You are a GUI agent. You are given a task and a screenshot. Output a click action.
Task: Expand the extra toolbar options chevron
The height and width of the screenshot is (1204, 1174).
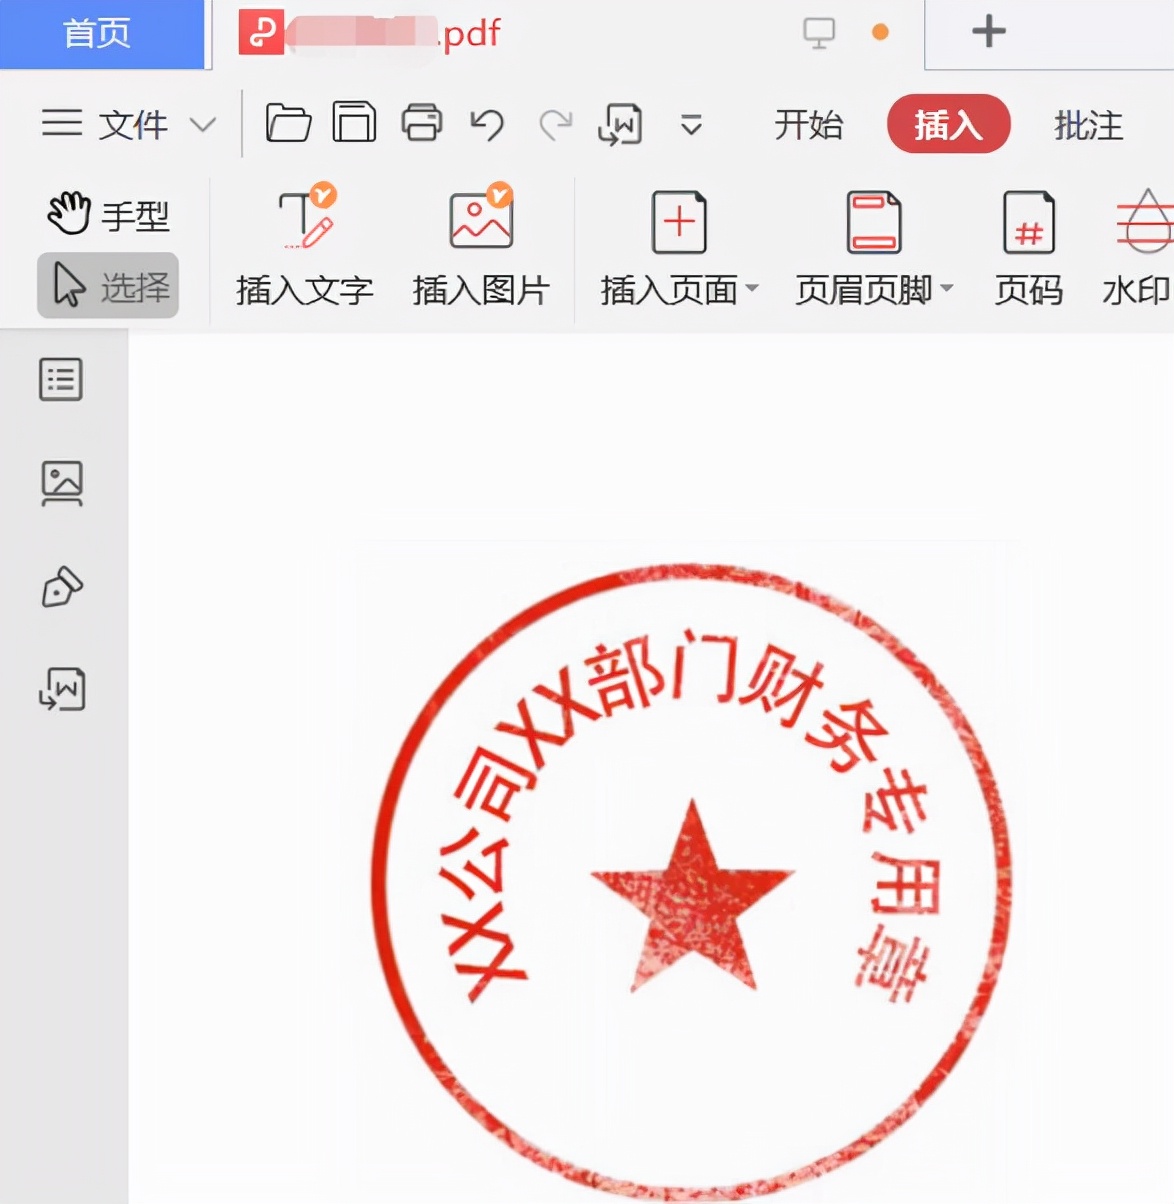coord(690,126)
